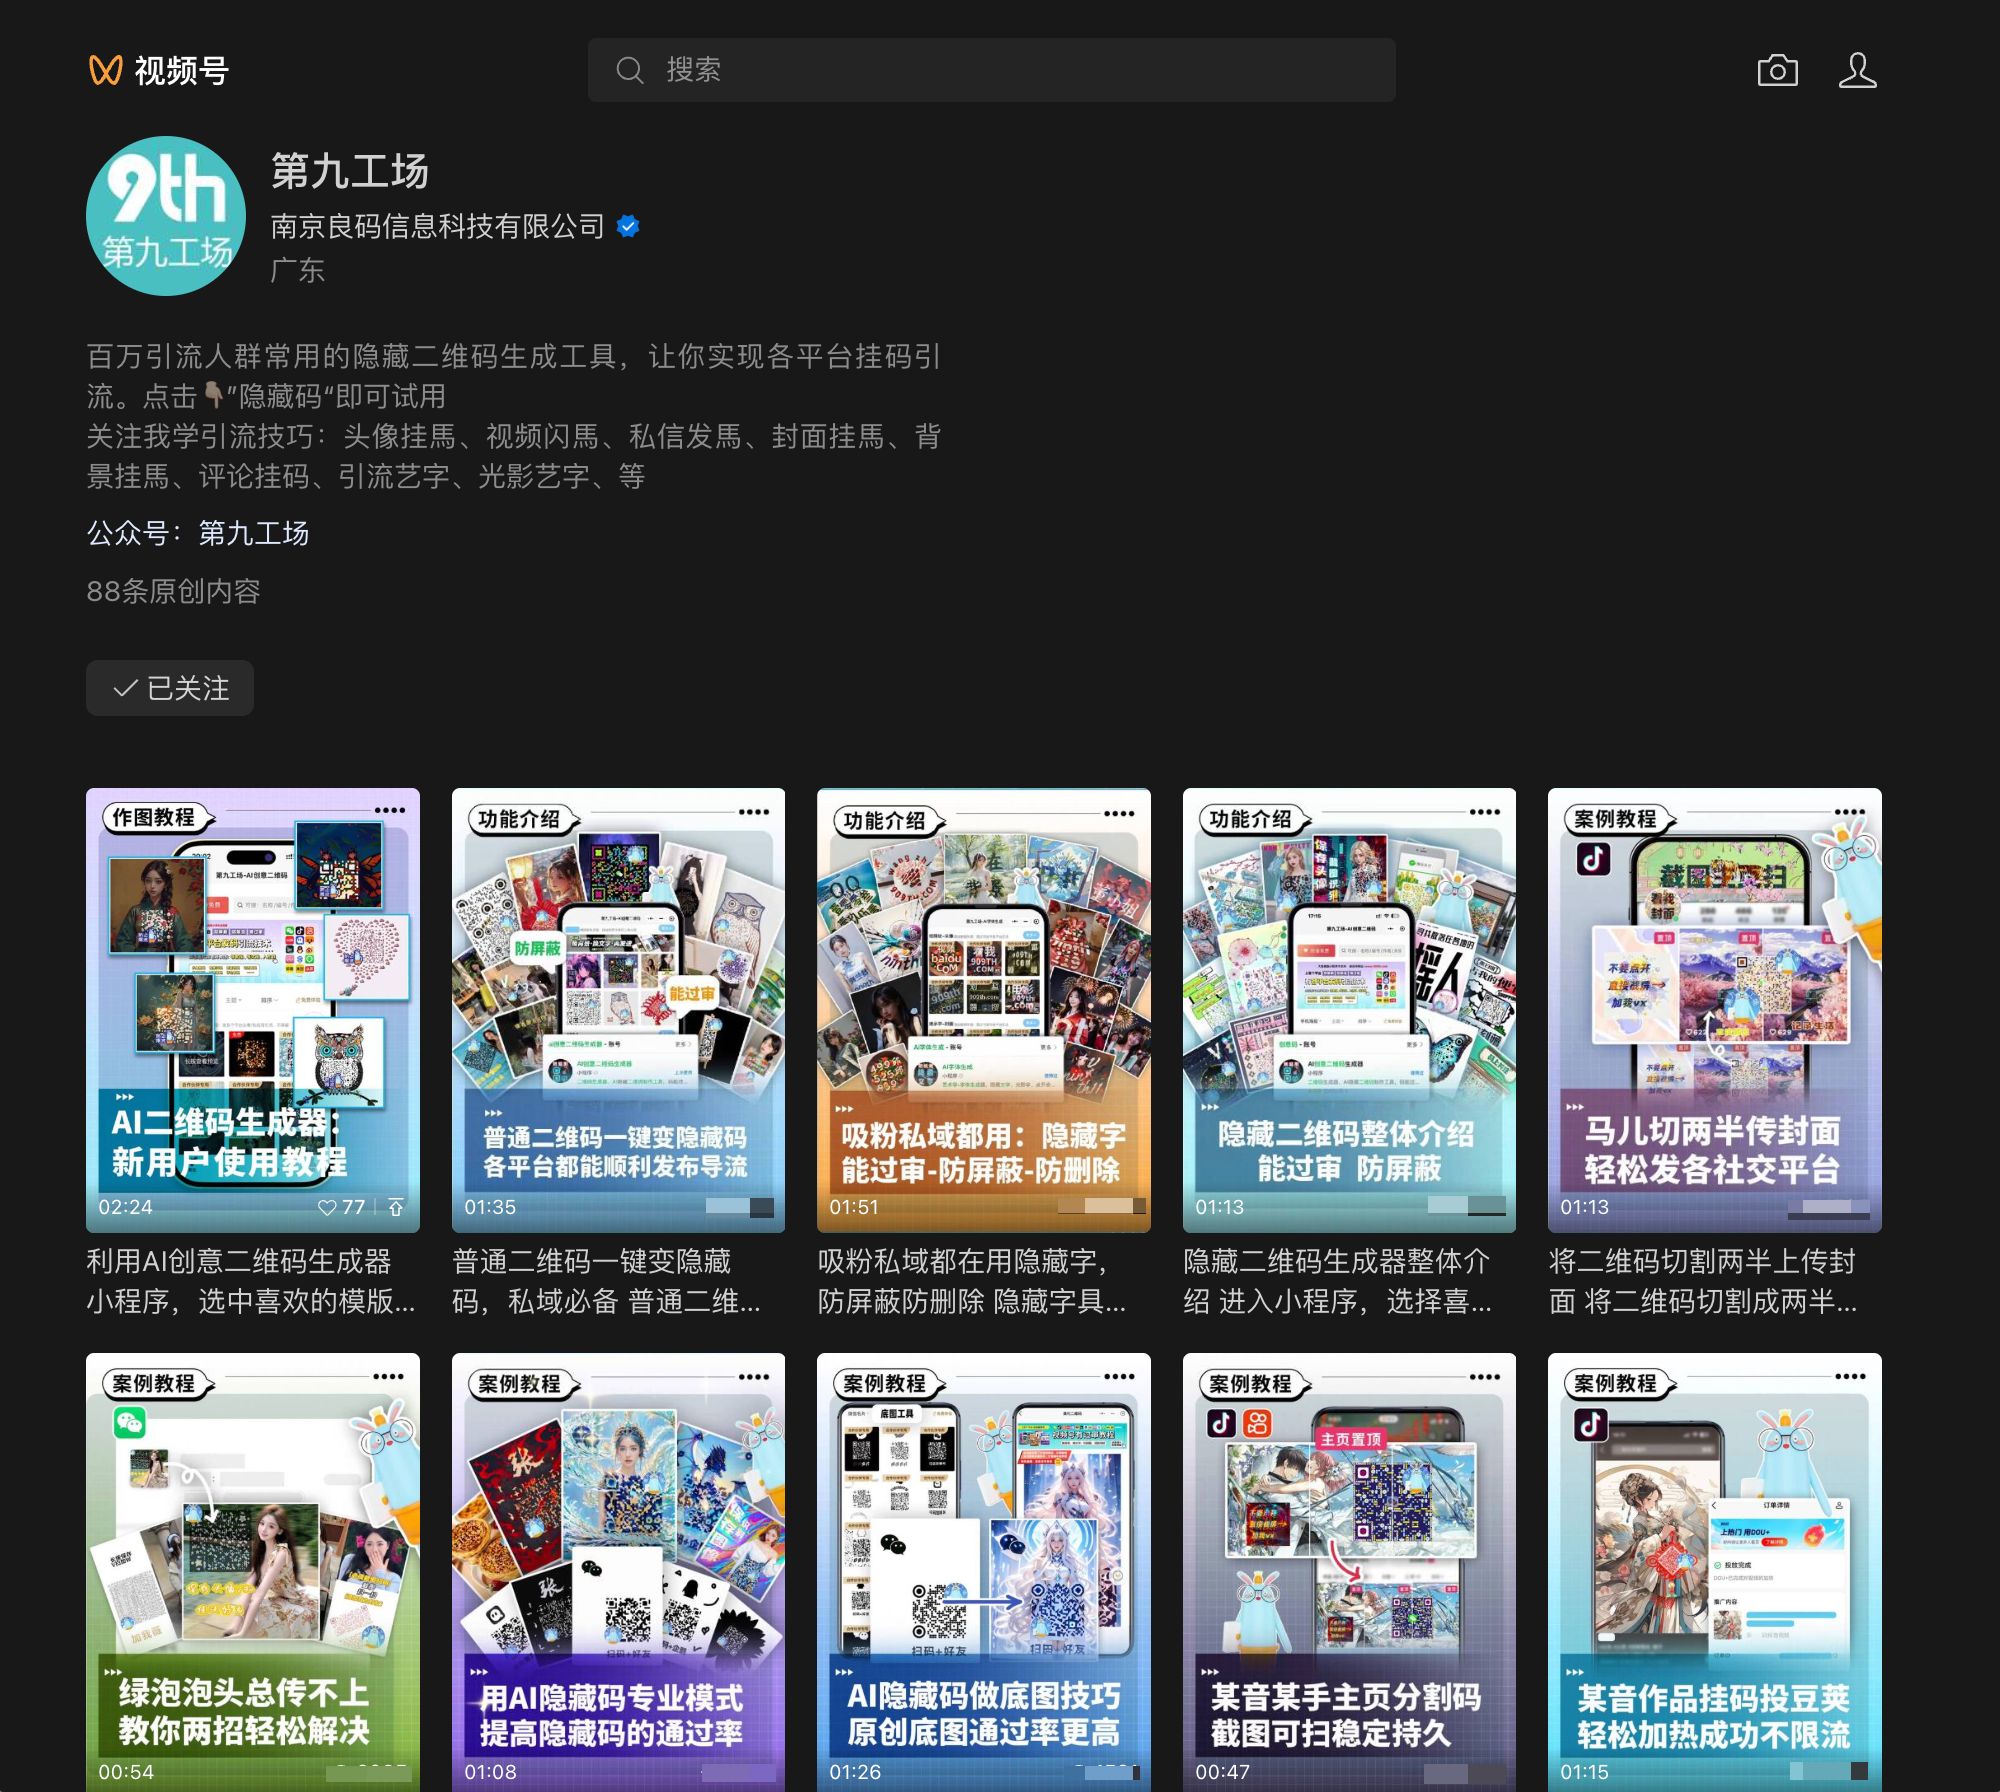Open 普通二维码一键变隐藏码 video thumbnail
This screenshot has width=2000, height=1792.
[618, 1010]
